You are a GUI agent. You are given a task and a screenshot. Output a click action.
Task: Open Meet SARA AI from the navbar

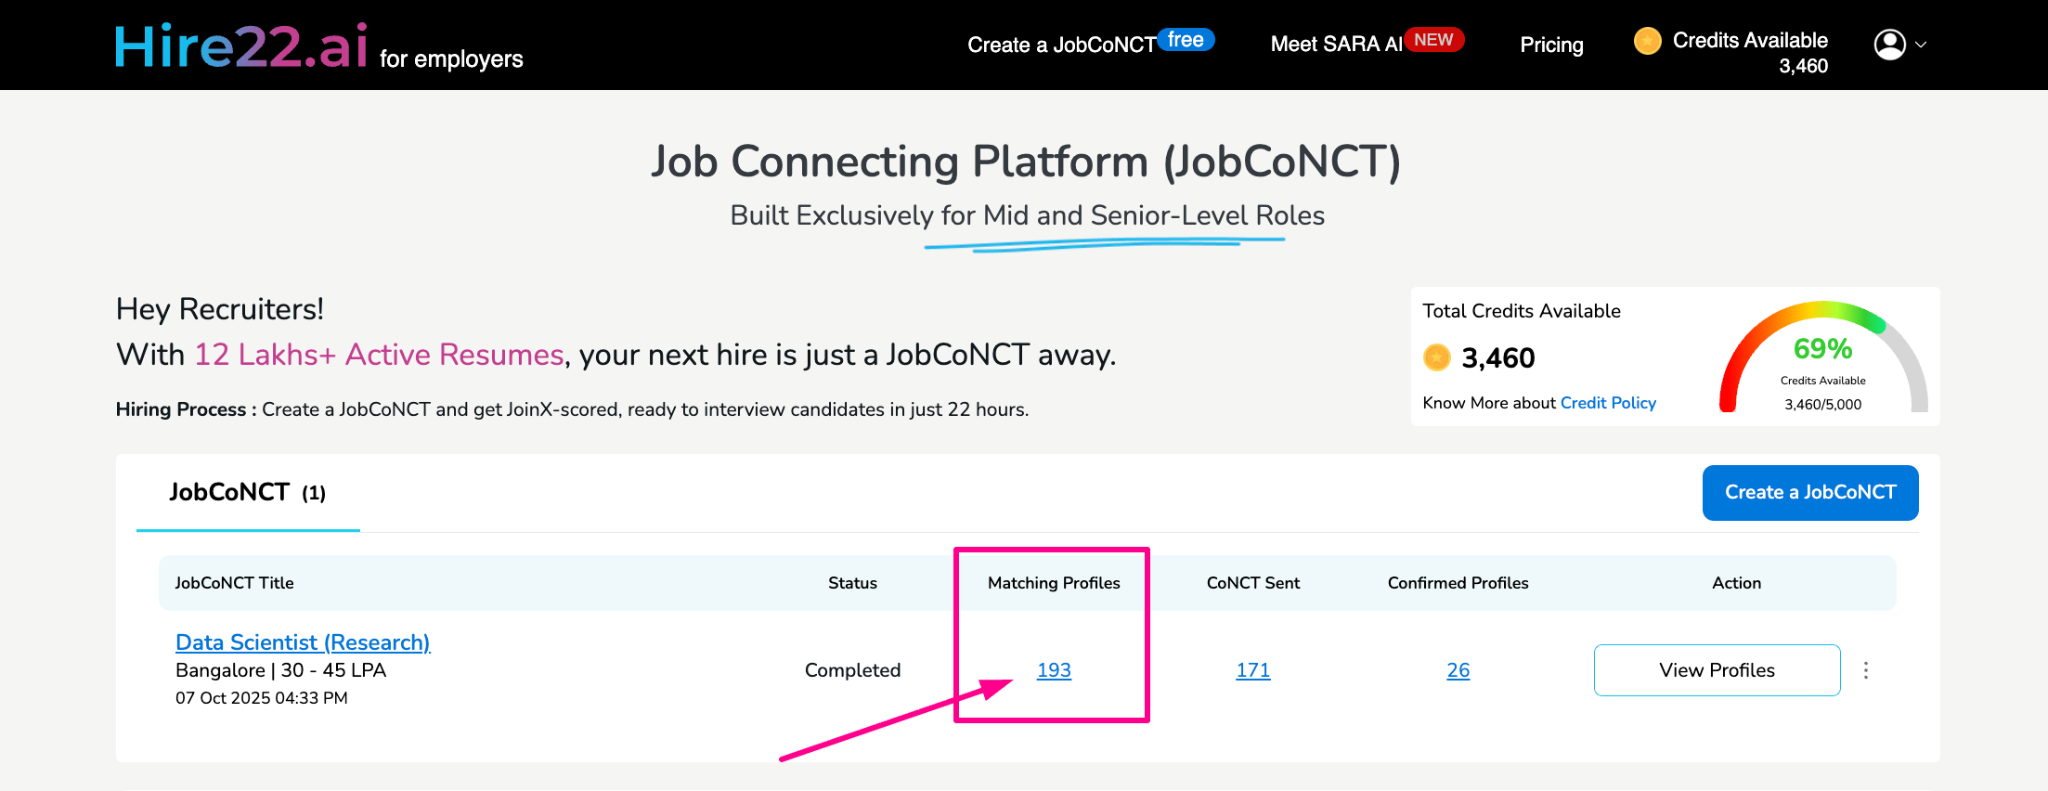click(x=1336, y=45)
